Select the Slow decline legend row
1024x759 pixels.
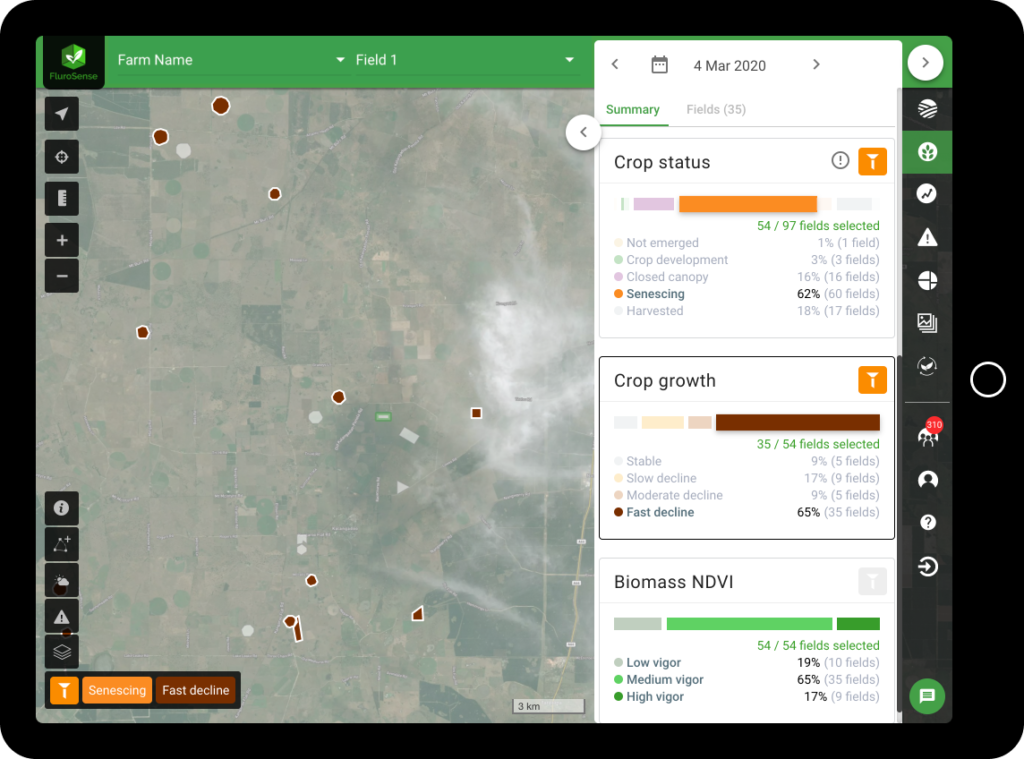click(x=746, y=478)
